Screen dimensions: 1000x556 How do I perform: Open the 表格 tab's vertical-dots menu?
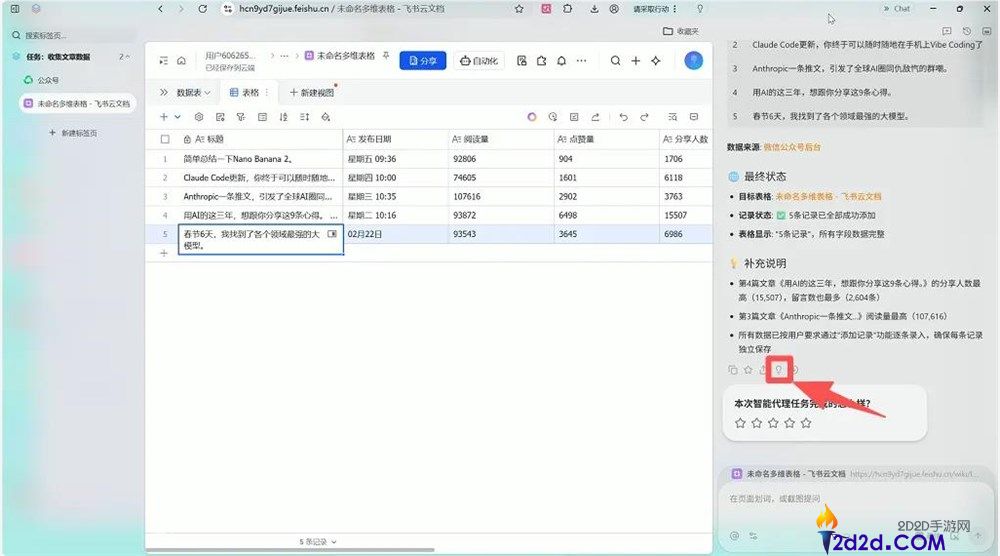(267, 92)
